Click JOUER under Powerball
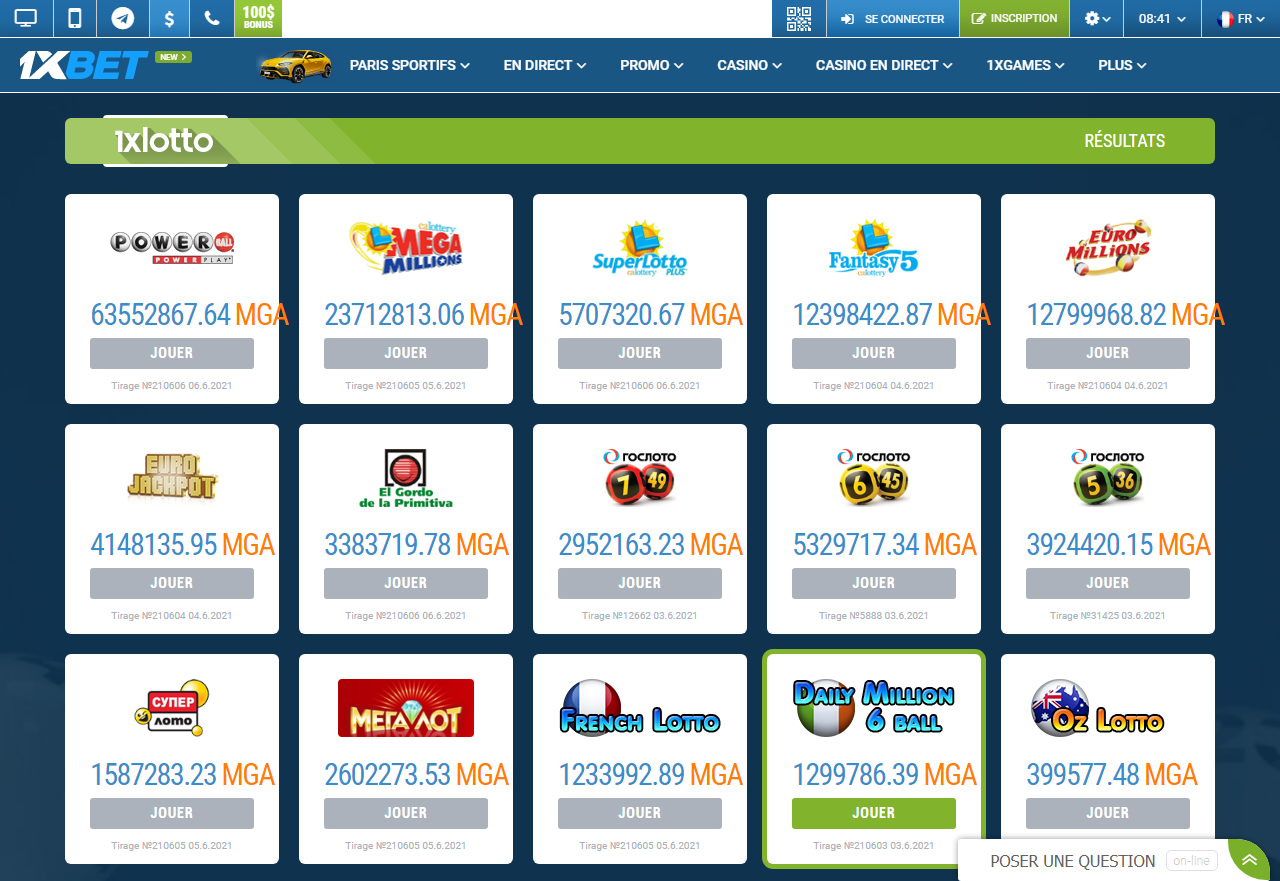This screenshot has height=881, width=1280. click(x=172, y=353)
